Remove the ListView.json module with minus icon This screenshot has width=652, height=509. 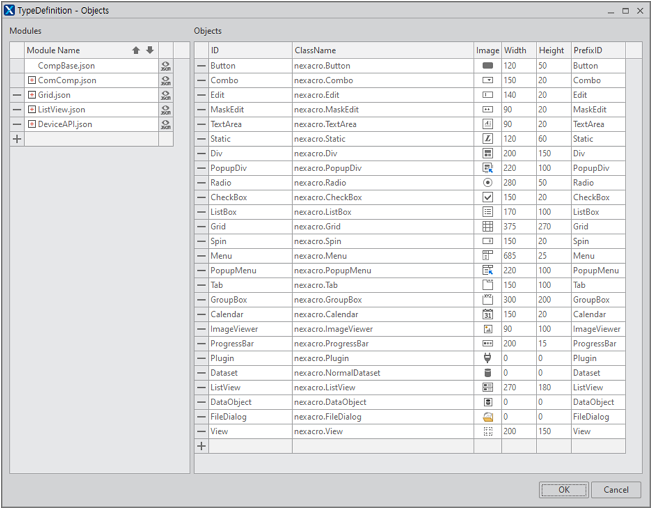(17, 110)
